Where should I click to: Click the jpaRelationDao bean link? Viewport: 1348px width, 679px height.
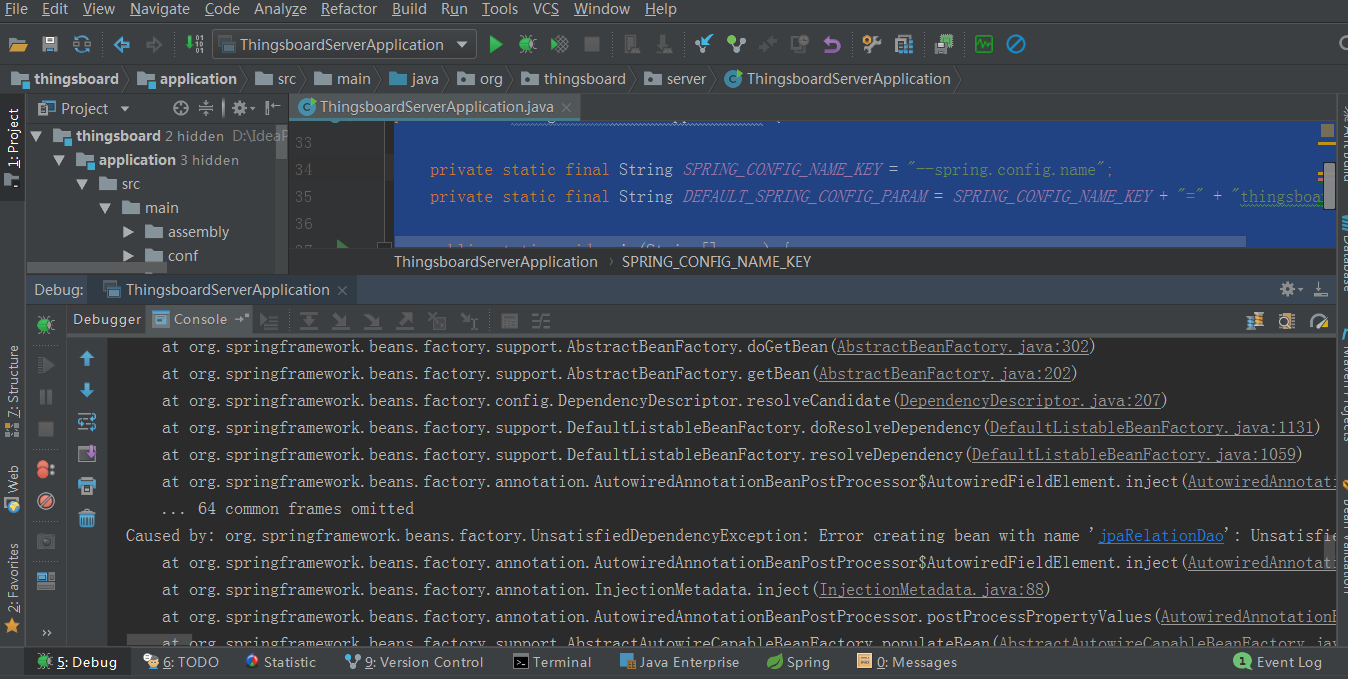[1161, 536]
